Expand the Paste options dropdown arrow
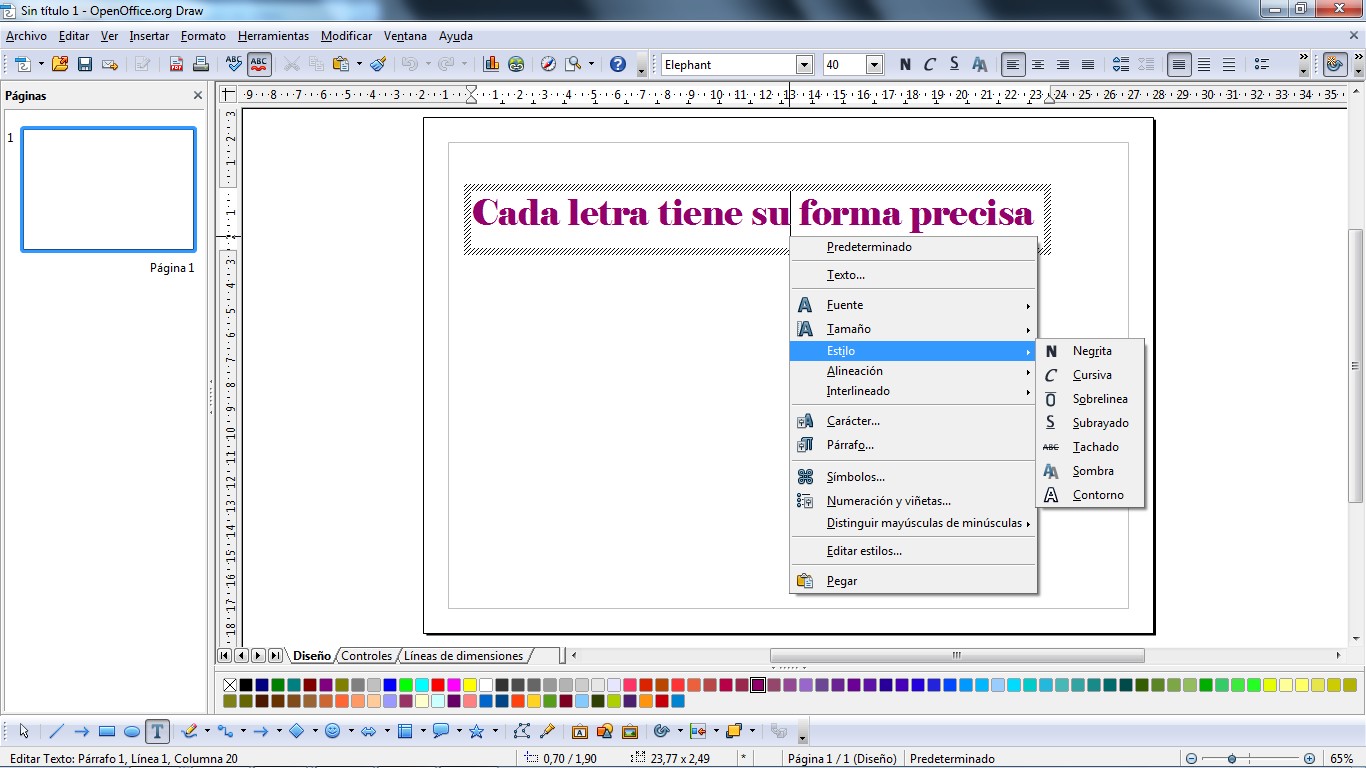1366x768 pixels. 359,64
